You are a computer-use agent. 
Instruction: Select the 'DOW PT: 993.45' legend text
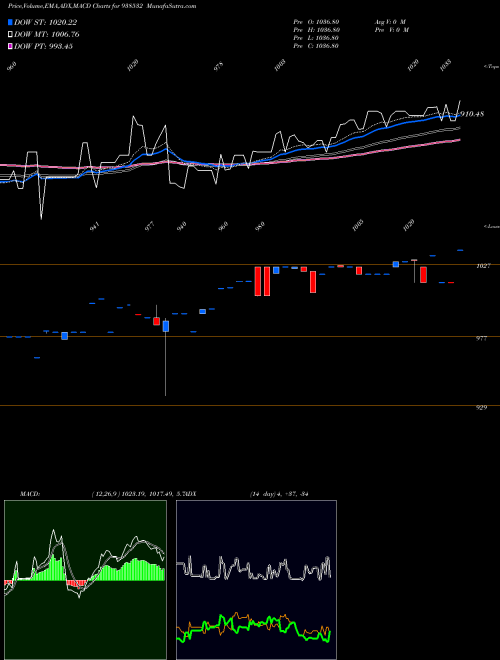click(43, 46)
